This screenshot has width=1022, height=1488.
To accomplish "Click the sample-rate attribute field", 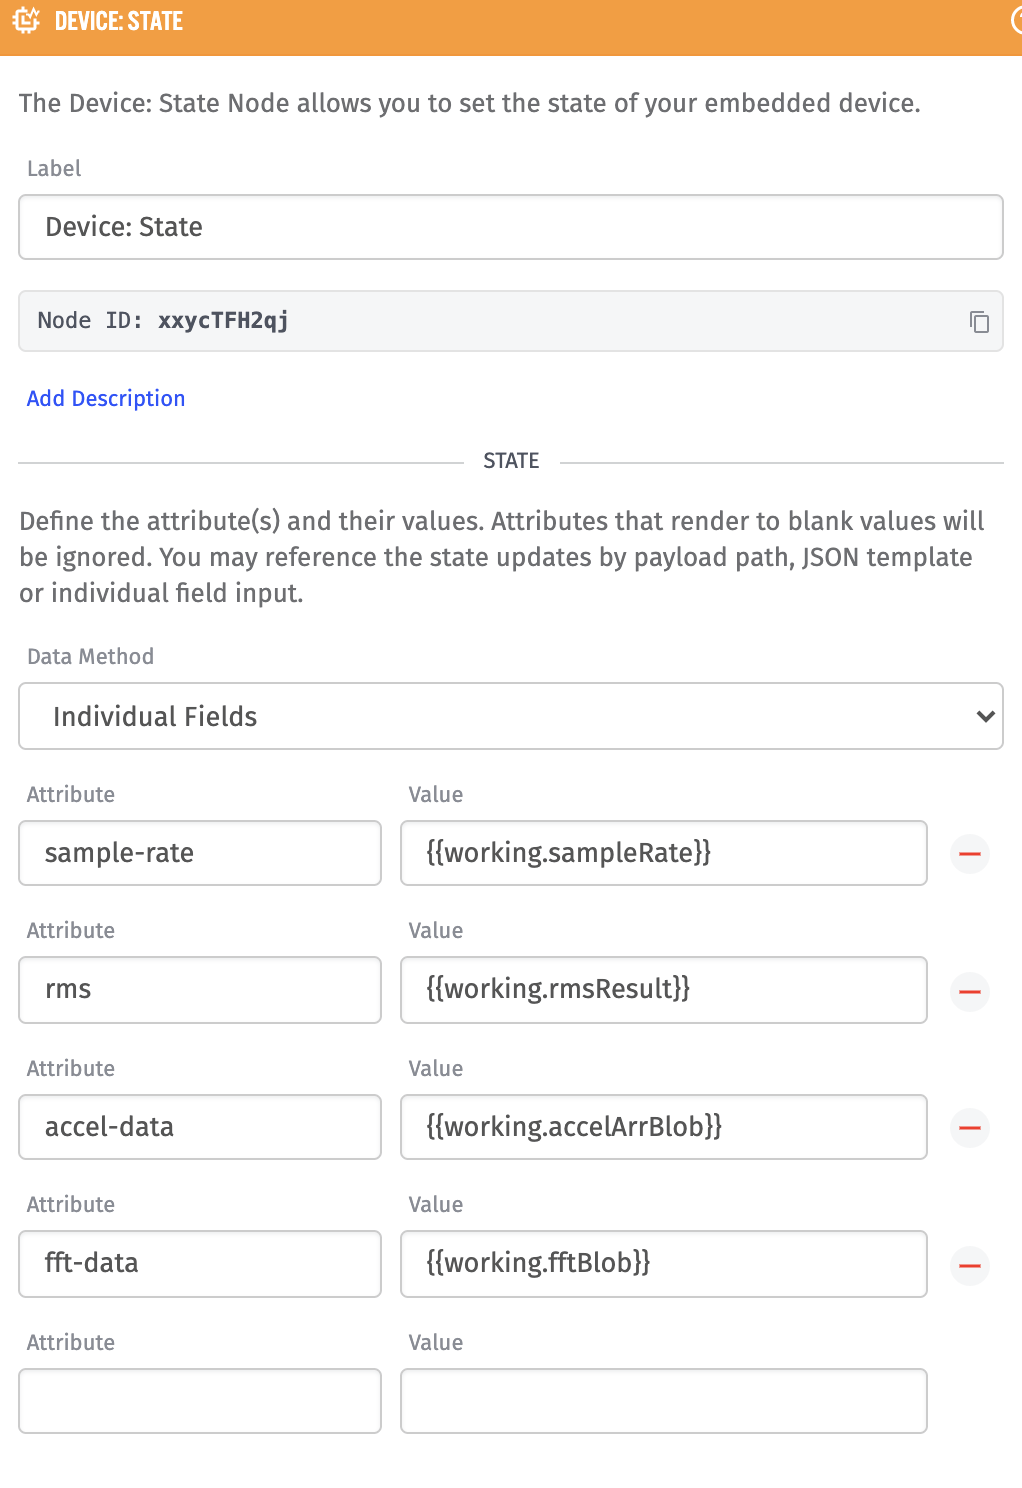I will pos(200,853).
